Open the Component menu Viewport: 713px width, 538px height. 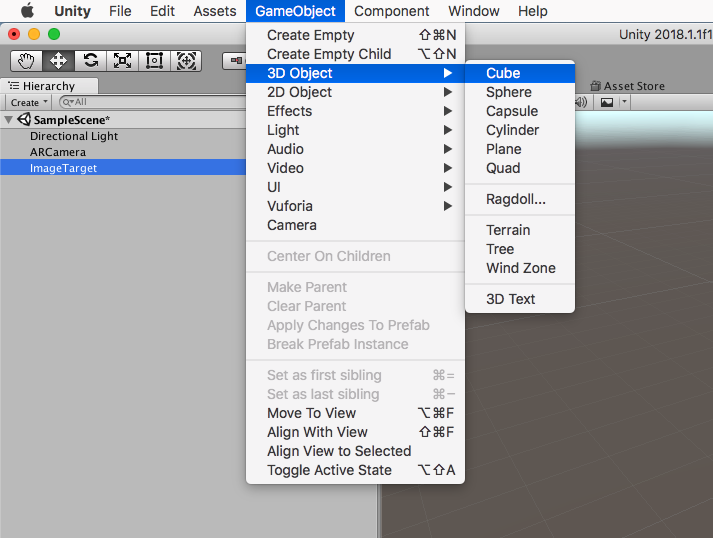click(391, 11)
